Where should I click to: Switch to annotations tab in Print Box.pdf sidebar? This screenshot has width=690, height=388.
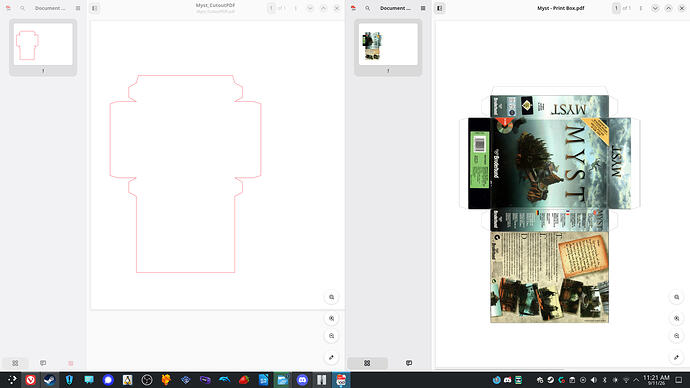point(409,363)
